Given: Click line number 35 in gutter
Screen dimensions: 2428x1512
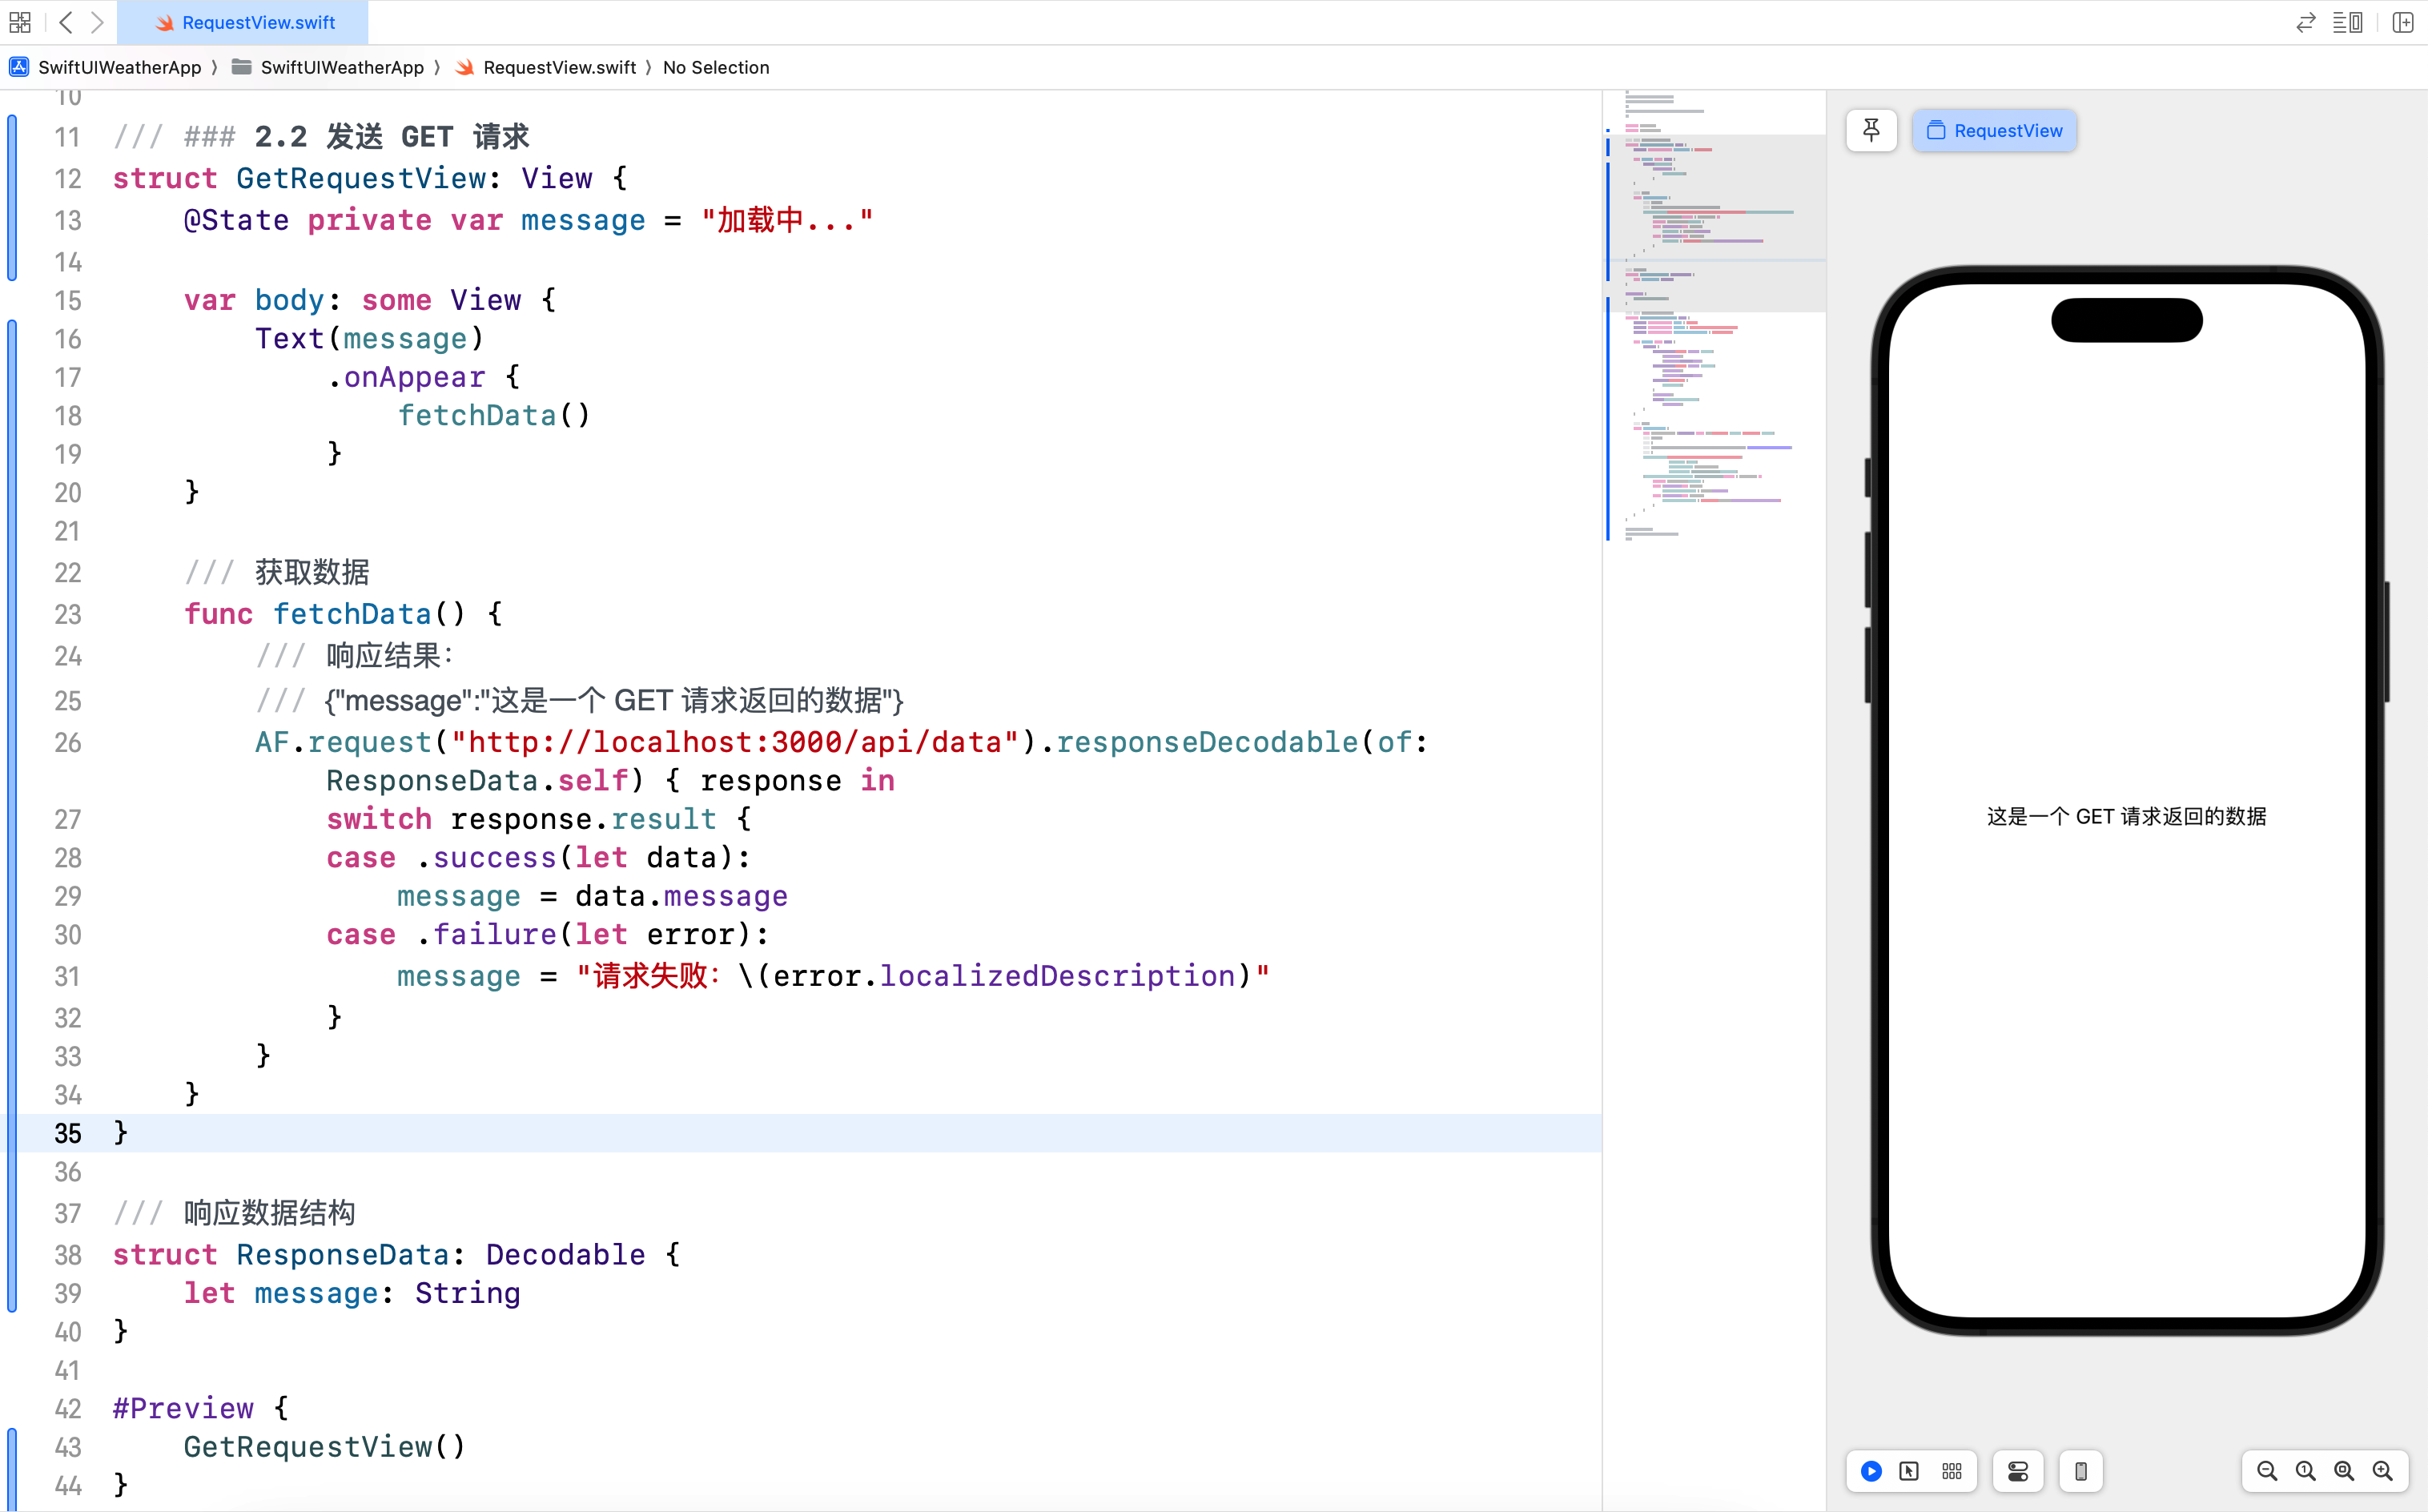Looking at the screenshot, I should tap(68, 1133).
